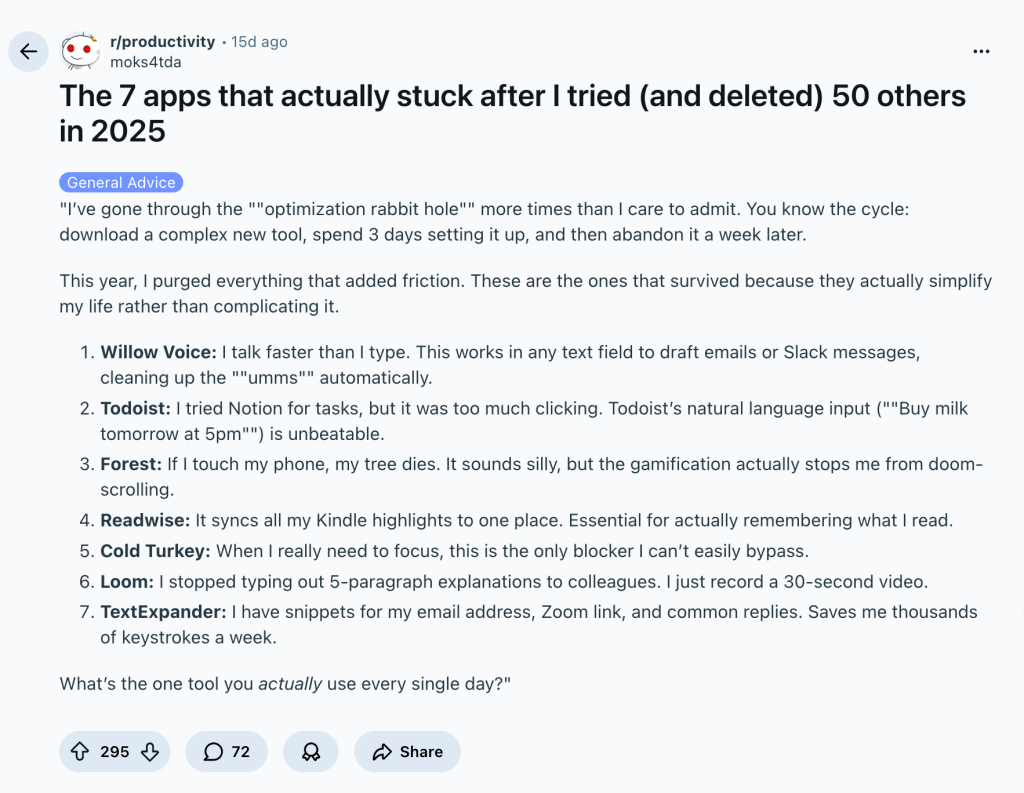The width and height of the screenshot is (1024, 793).
Task: Expand options from the overflow menu
Action: click(981, 51)
